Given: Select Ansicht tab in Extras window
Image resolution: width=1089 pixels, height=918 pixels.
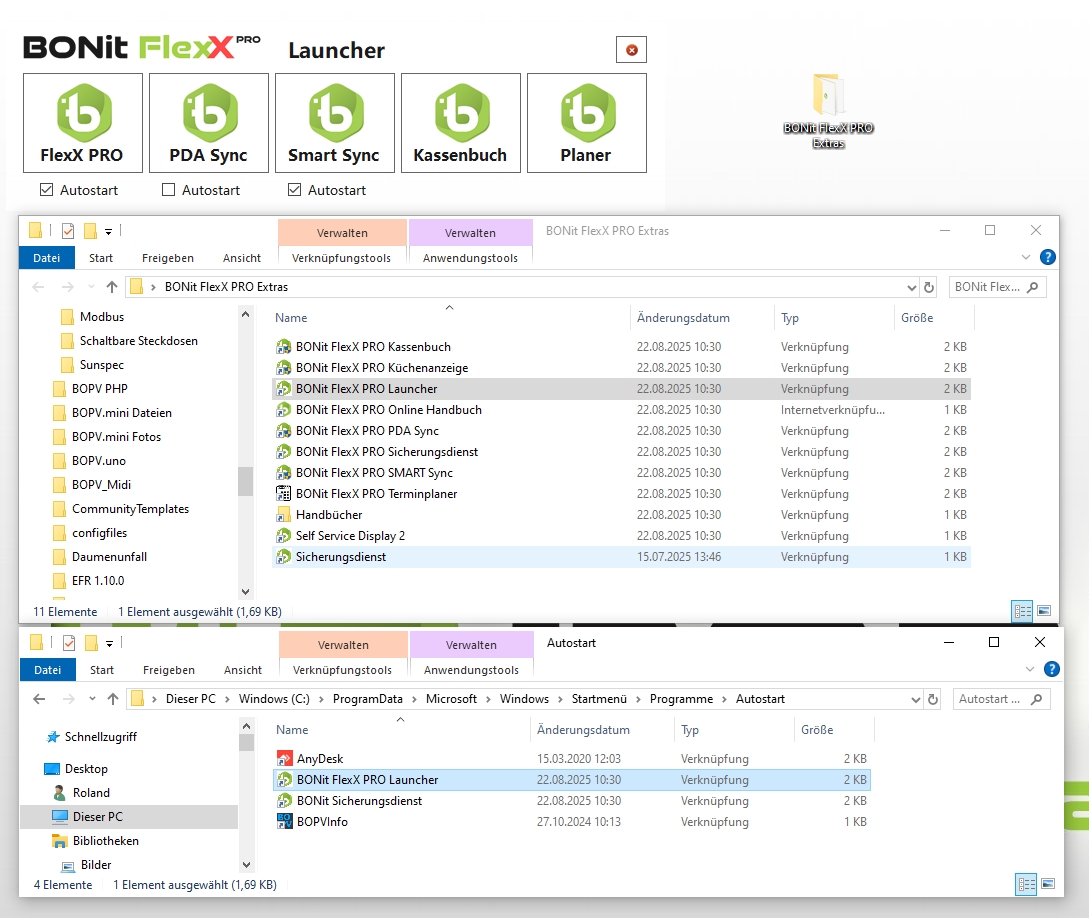Looking at the screenshot, I should tap(242, 258).
